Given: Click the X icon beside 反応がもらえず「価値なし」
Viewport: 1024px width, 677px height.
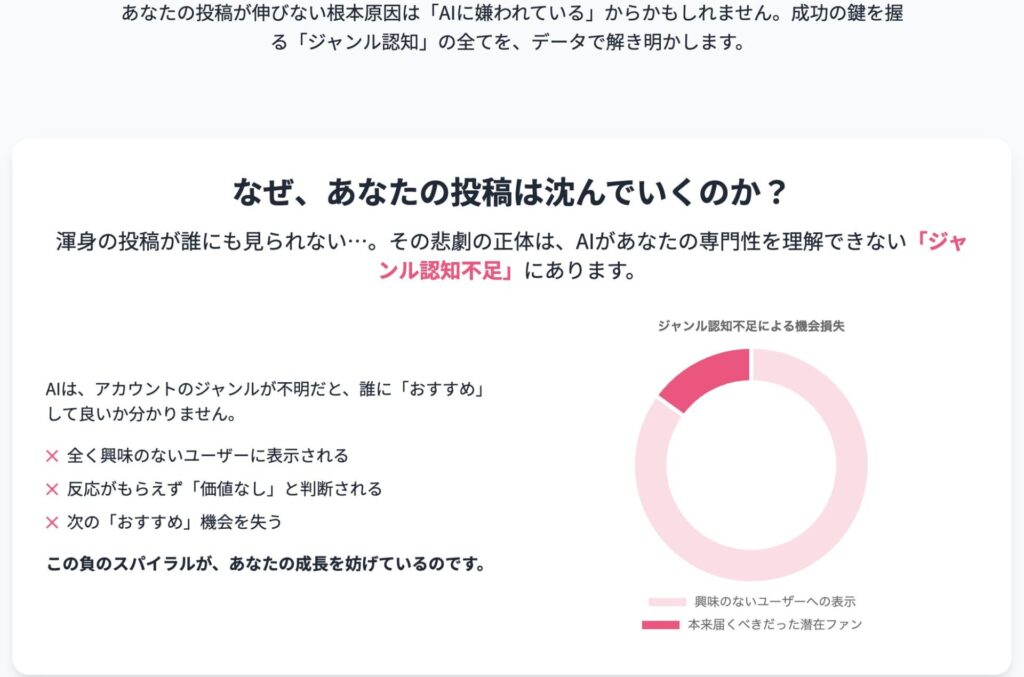Looking at the screenshot, I should pos(52,489).
